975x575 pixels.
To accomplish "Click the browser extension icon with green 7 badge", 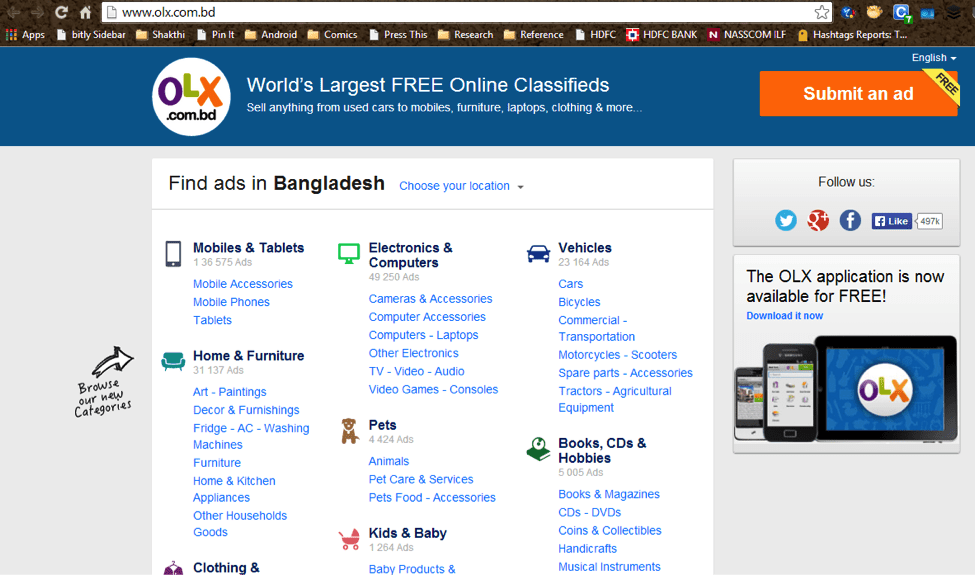I will 901,12.
